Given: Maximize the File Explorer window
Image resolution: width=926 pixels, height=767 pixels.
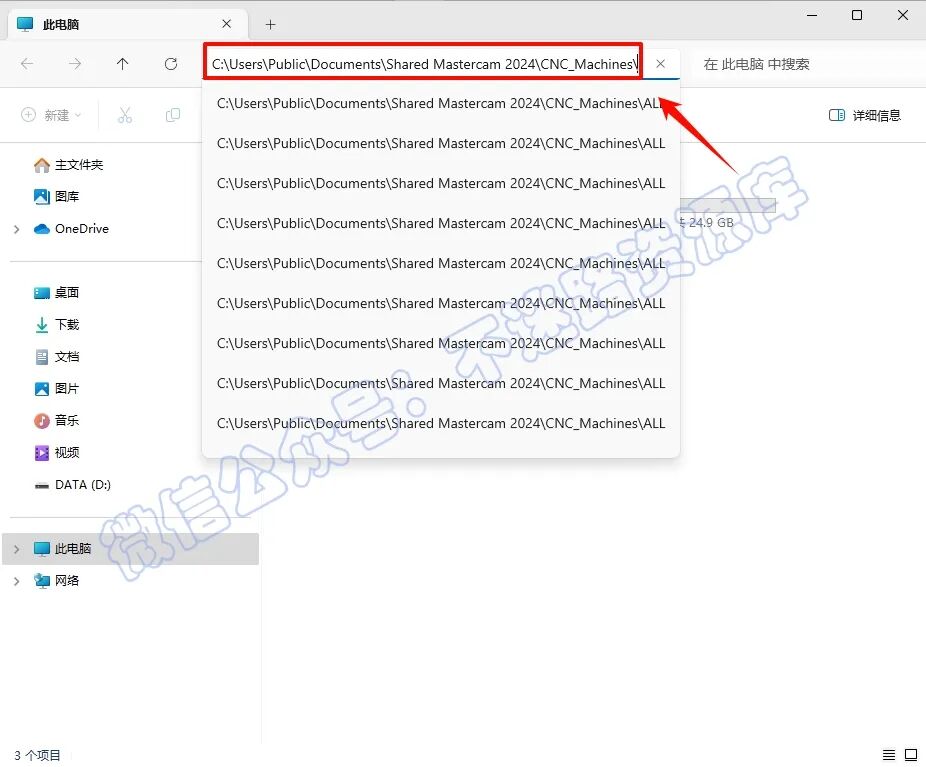Looking at the screenshot, I should tap(857, 15).
